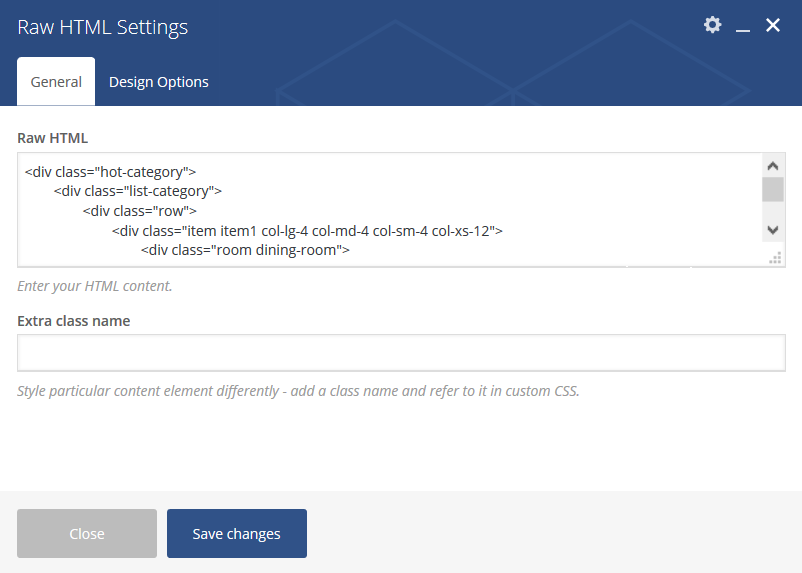Focus the Extra class name input field
Screen dimensions: 802x573
tap(401, 353)
